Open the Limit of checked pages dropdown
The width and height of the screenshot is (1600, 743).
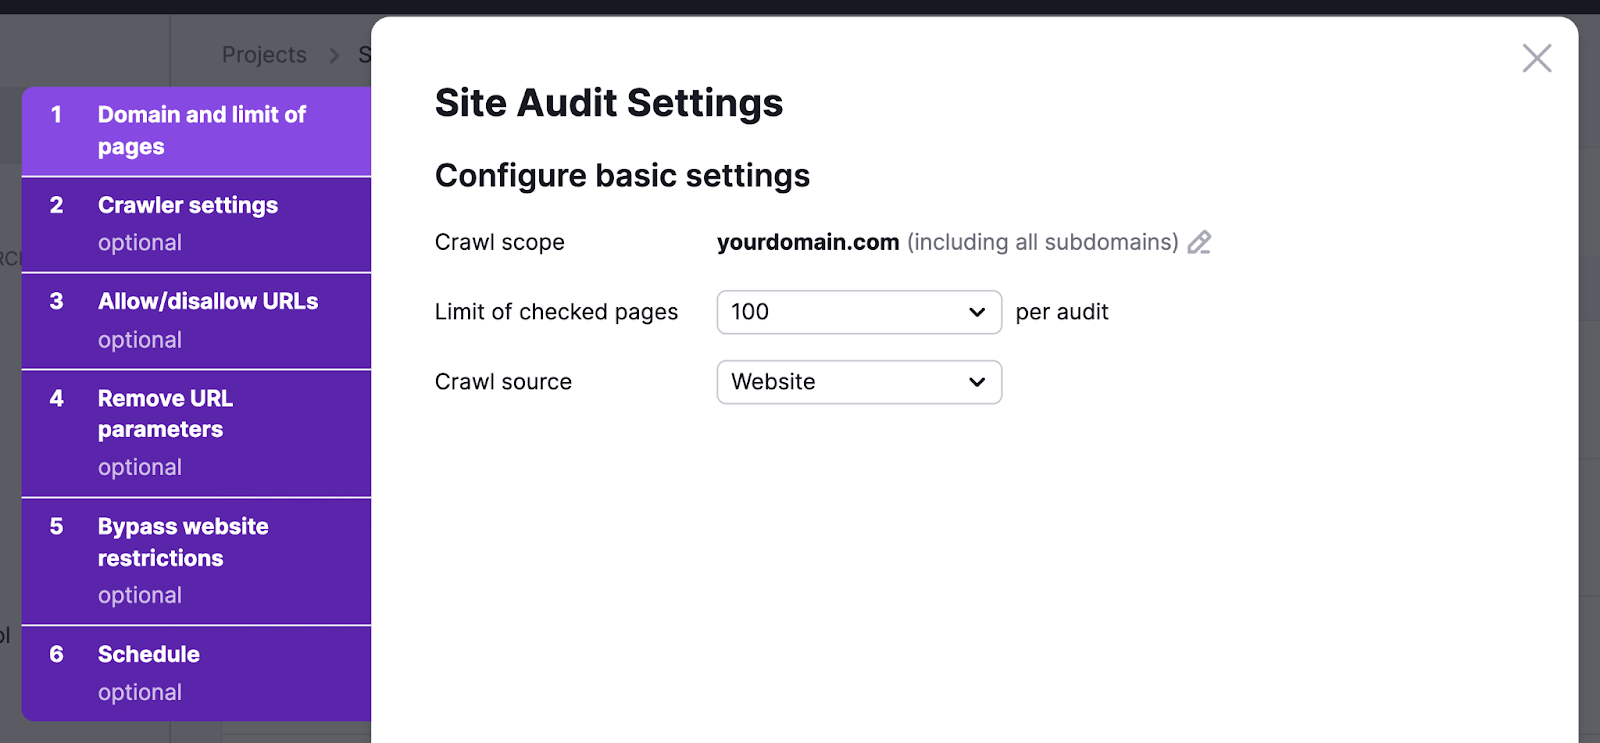(x=858, y=312)
